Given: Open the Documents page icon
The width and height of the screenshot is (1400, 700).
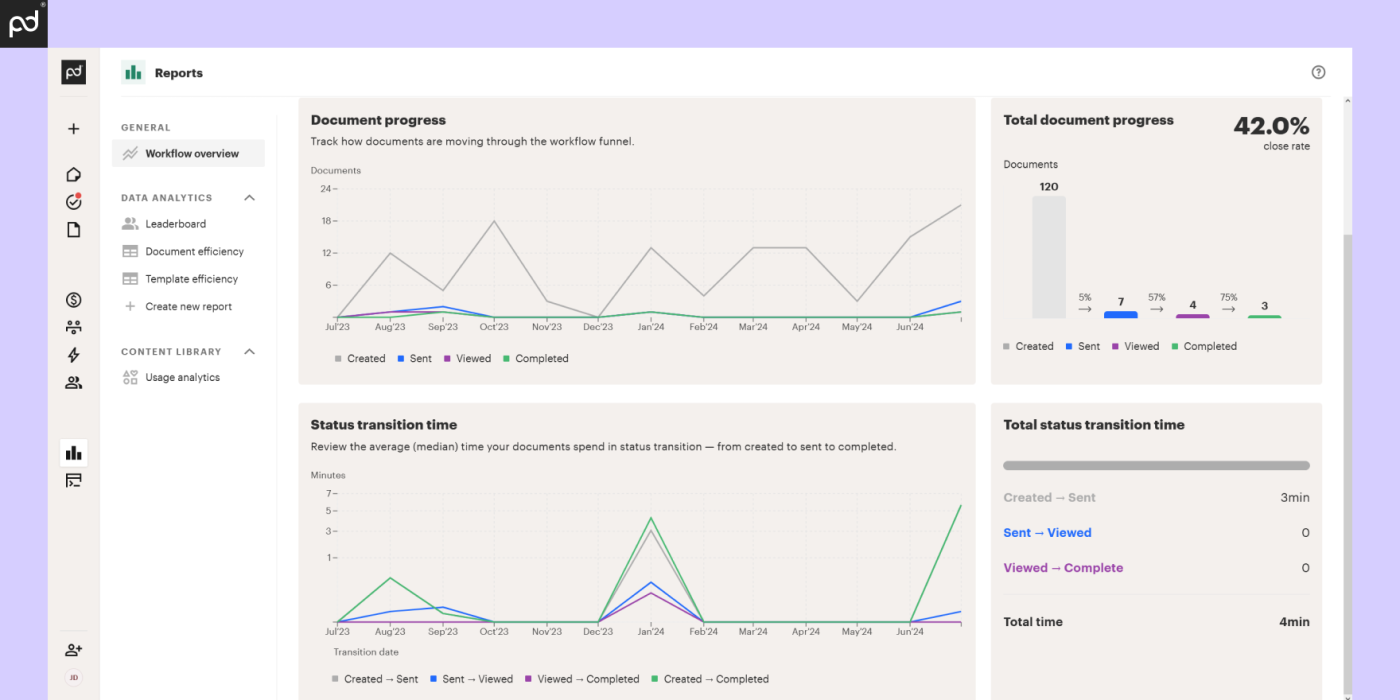Looking at the screenshot, I should coord(73,230).
